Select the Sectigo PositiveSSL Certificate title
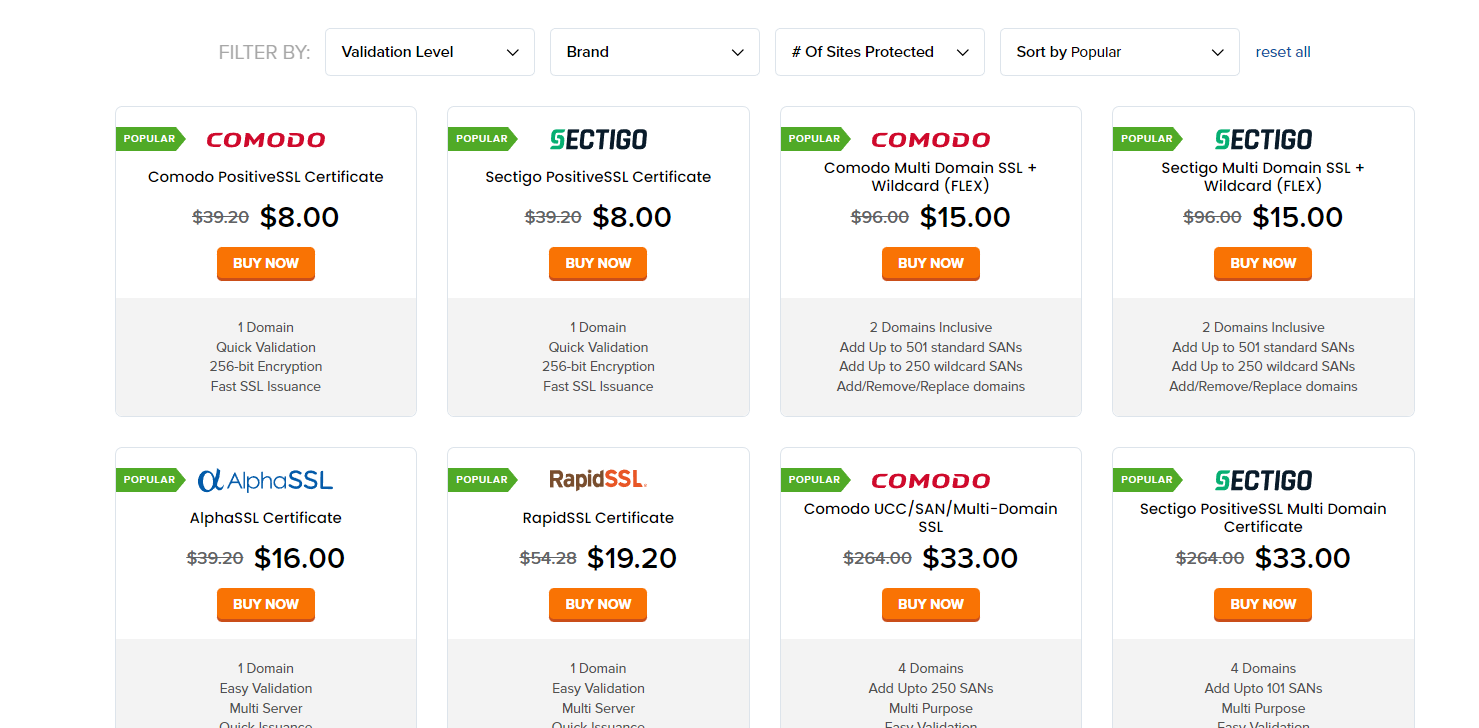Viewport: 1479px width, 728px height. pos(598,177)
